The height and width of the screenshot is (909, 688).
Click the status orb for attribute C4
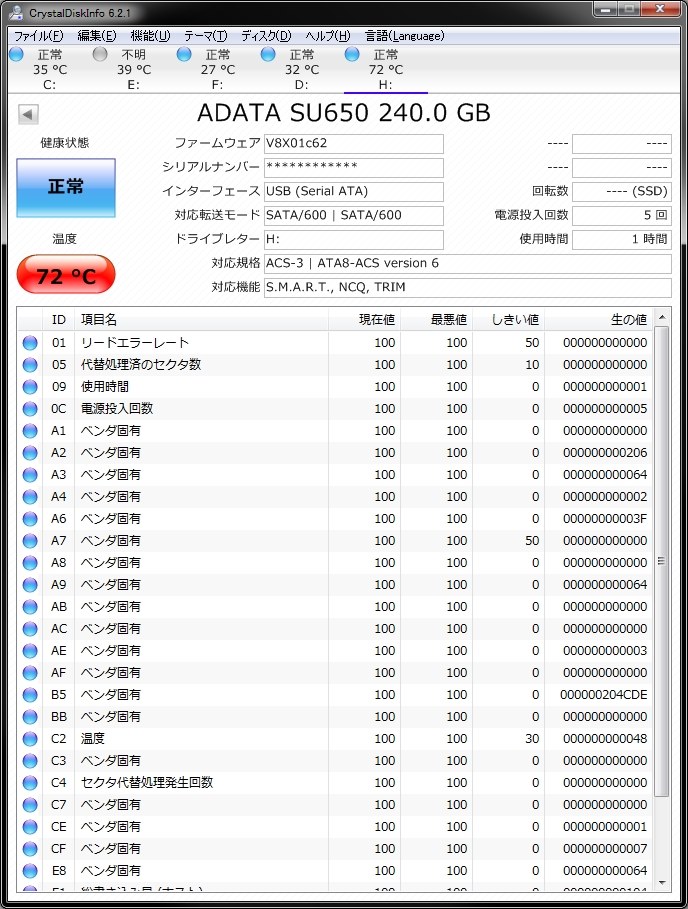coord(30,783)
